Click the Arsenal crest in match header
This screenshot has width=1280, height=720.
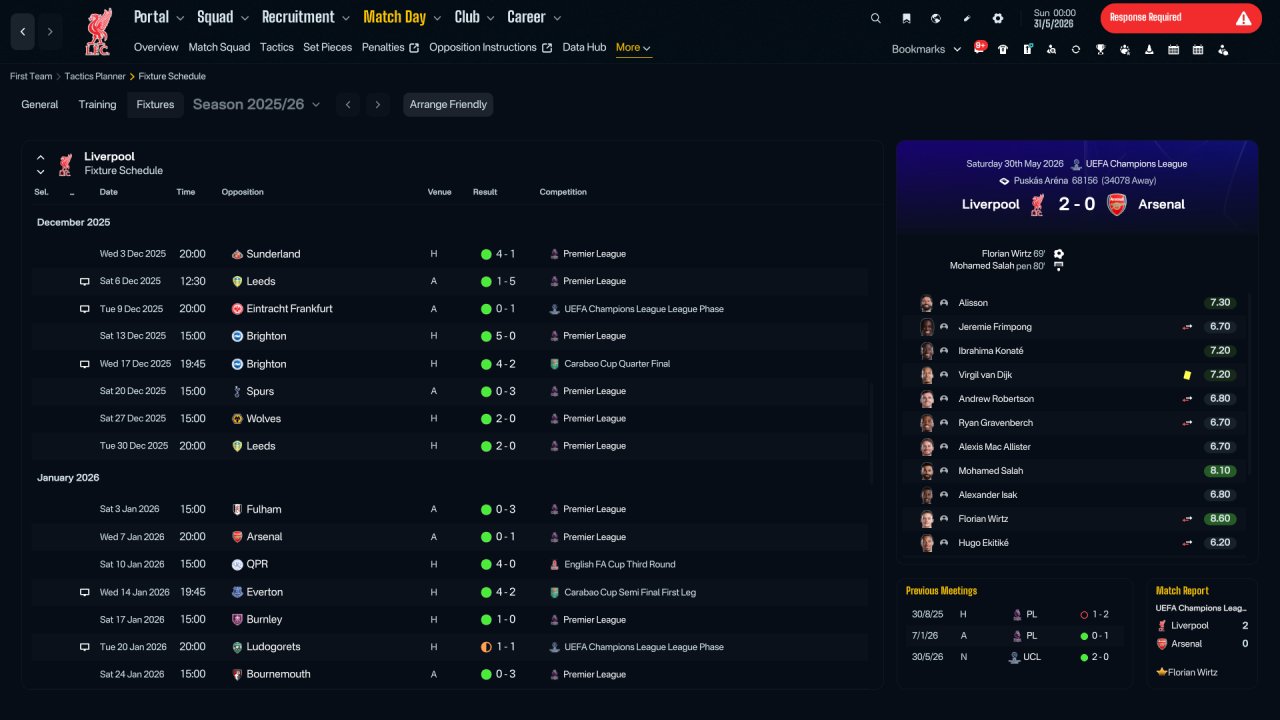tap(1116, 204)
